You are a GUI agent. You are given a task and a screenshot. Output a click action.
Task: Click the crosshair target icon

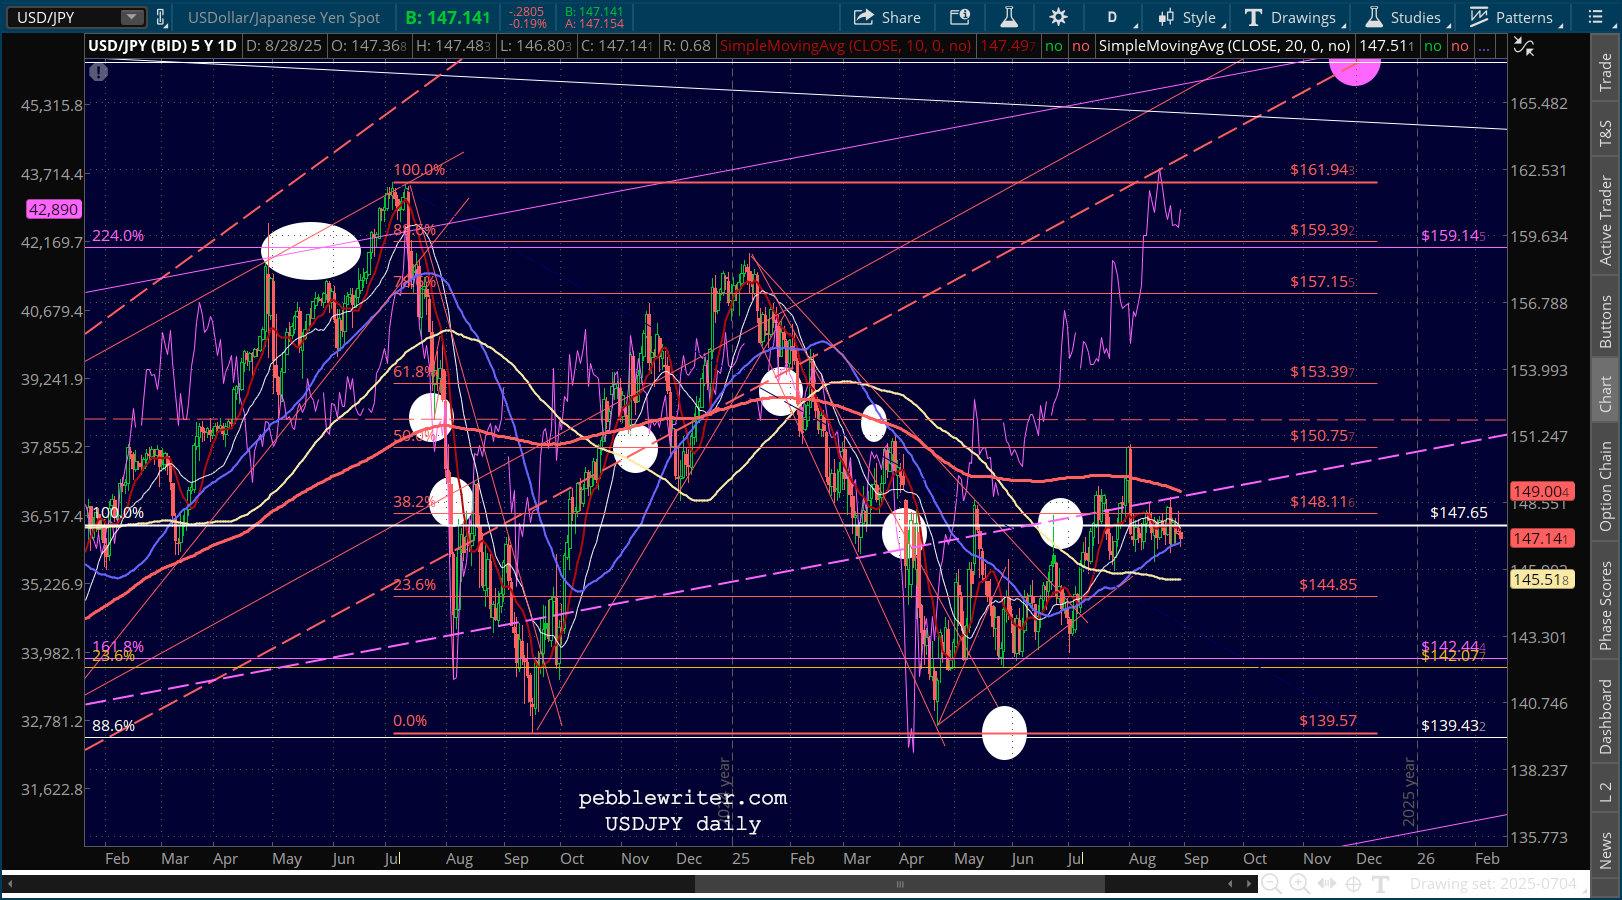(1353, 884)
